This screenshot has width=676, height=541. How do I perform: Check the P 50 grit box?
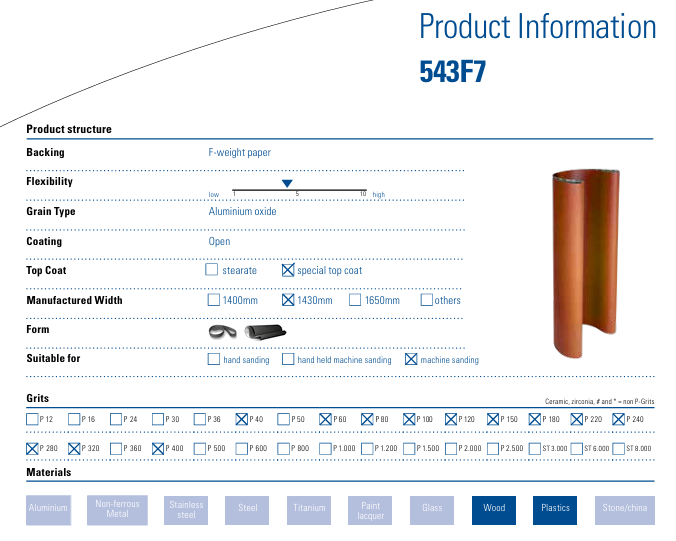pos(283,419)
